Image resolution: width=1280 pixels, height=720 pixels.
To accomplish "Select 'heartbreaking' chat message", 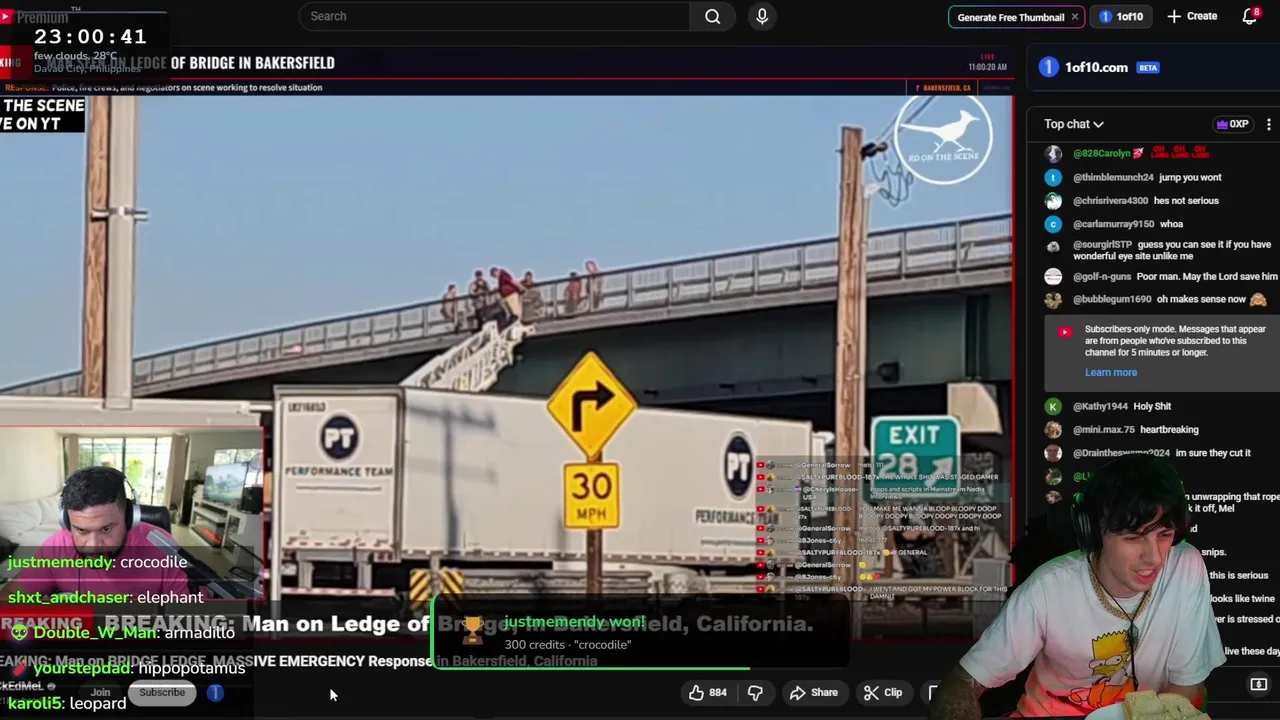I will (1169, 429).
